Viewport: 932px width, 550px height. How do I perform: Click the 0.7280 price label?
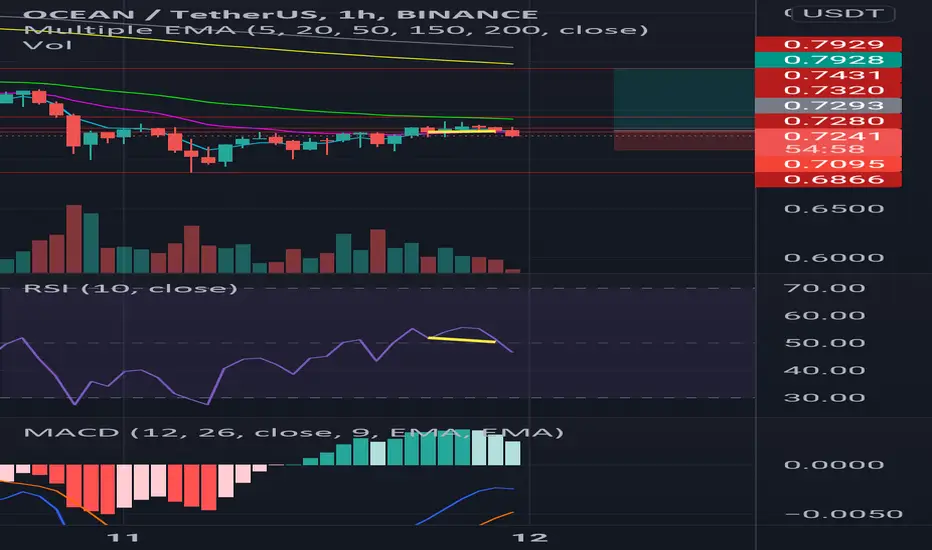(x=828, y=121)
